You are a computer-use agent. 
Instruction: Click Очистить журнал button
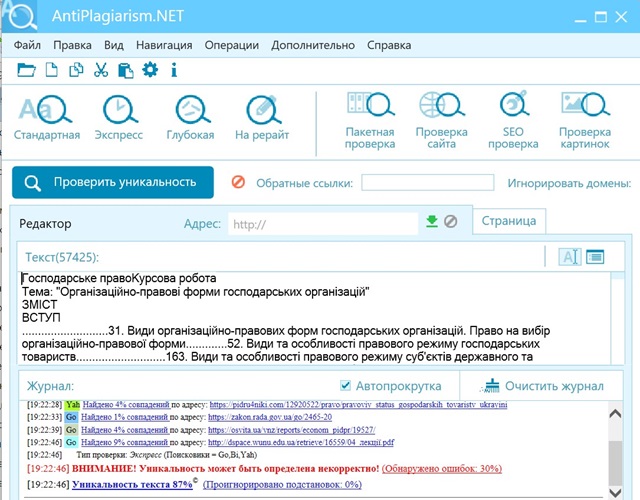(541, 386)
